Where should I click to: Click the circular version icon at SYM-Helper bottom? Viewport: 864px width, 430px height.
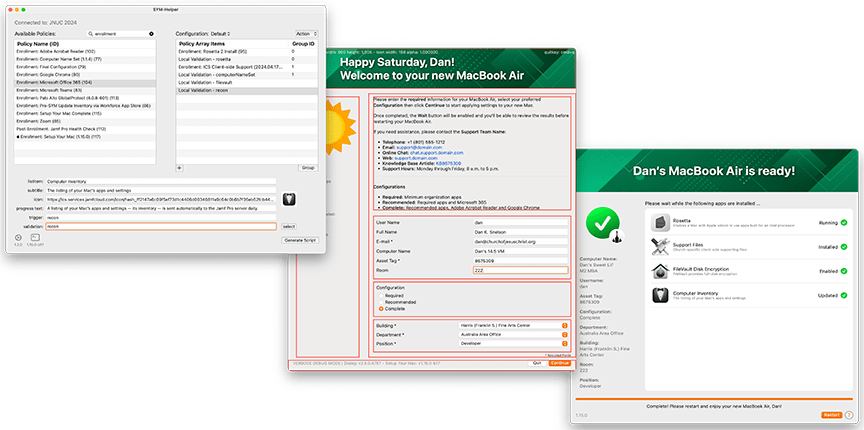[18, 237]
